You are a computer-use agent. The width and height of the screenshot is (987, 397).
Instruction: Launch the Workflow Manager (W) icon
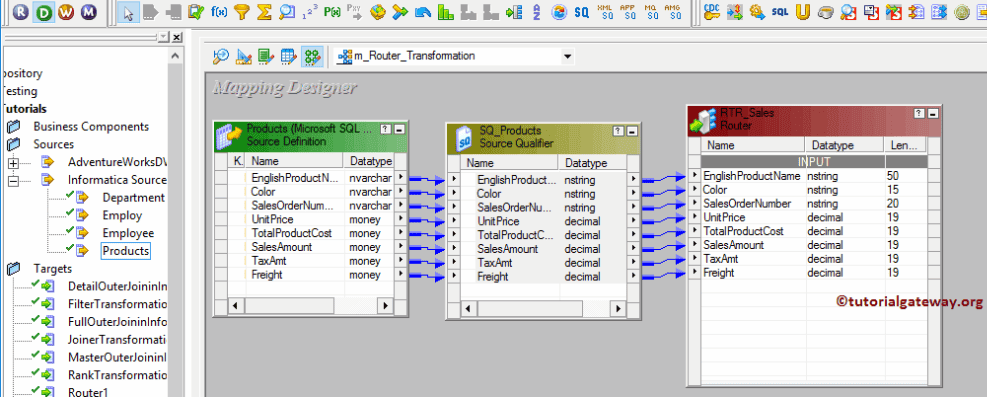point(67,11)
